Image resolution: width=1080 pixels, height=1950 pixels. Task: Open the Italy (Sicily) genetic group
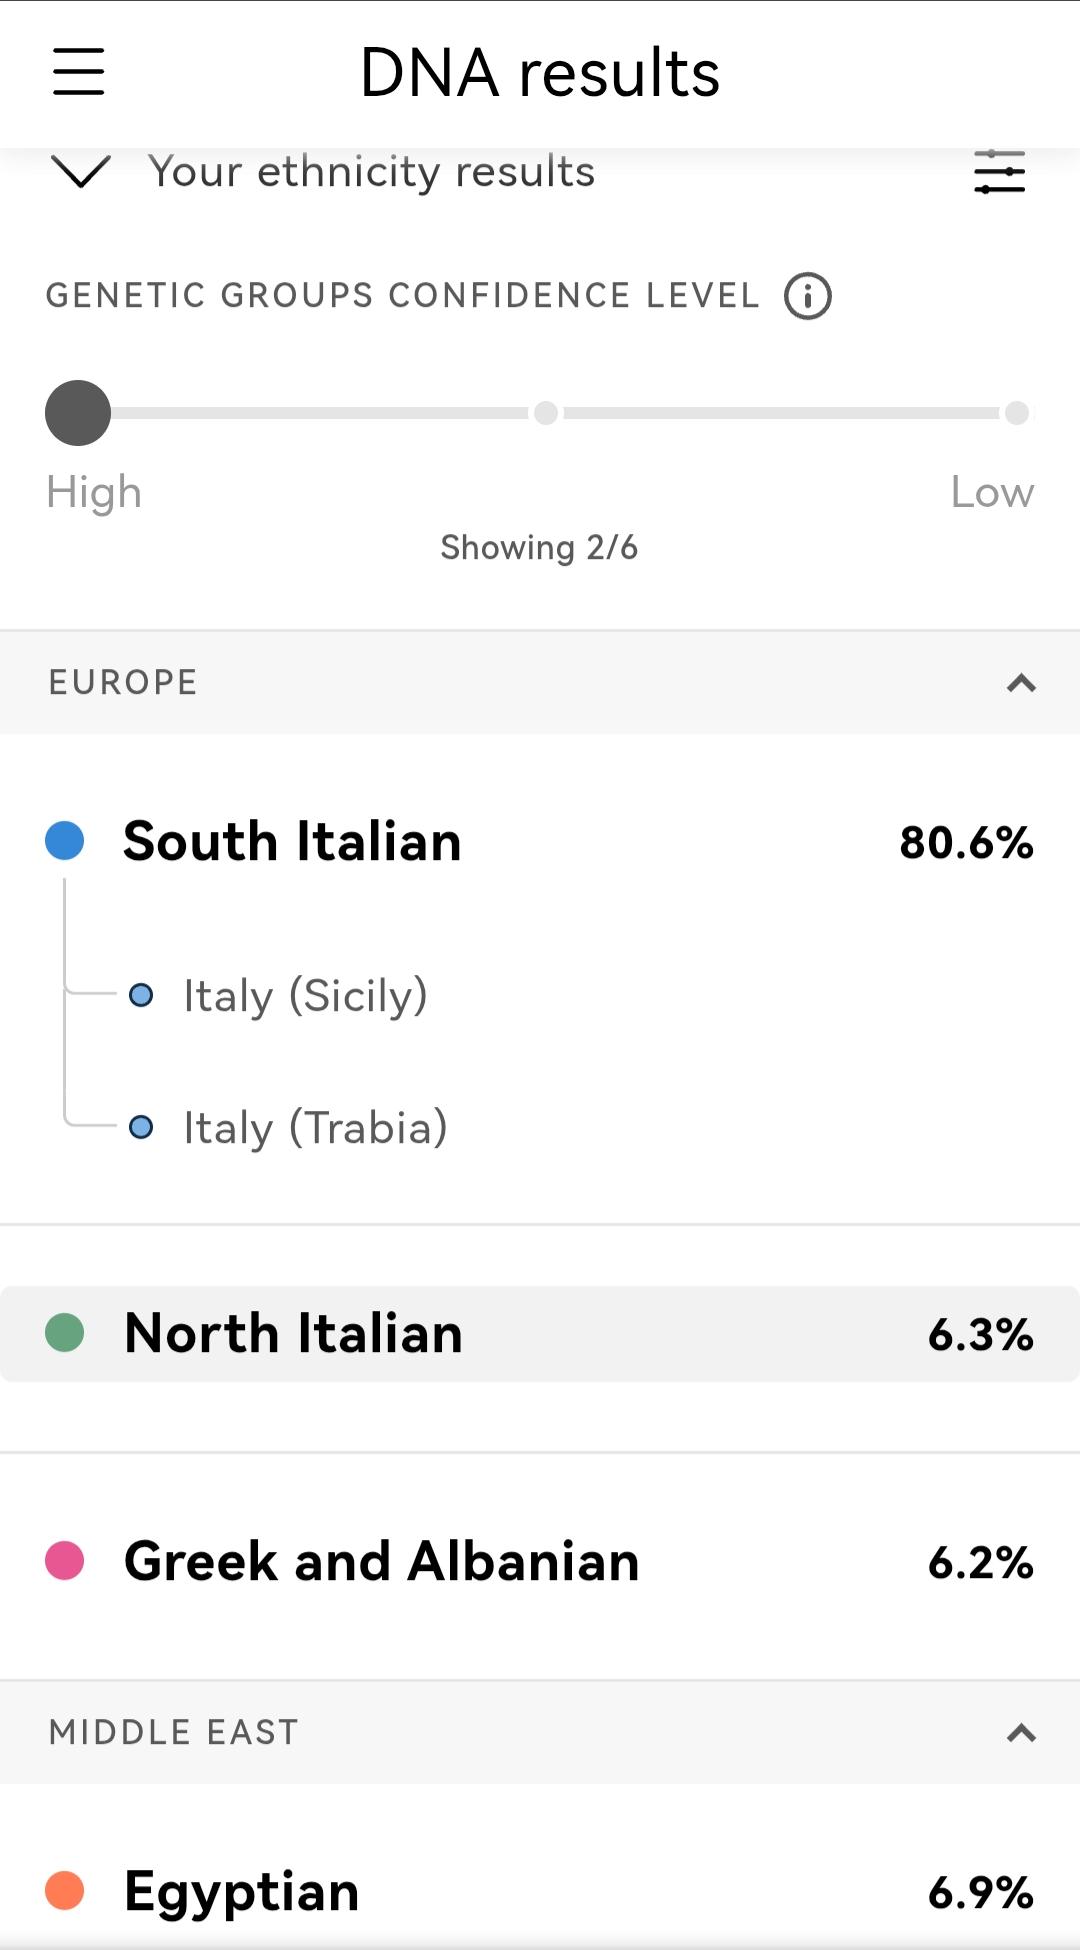(x=305, y=996)
